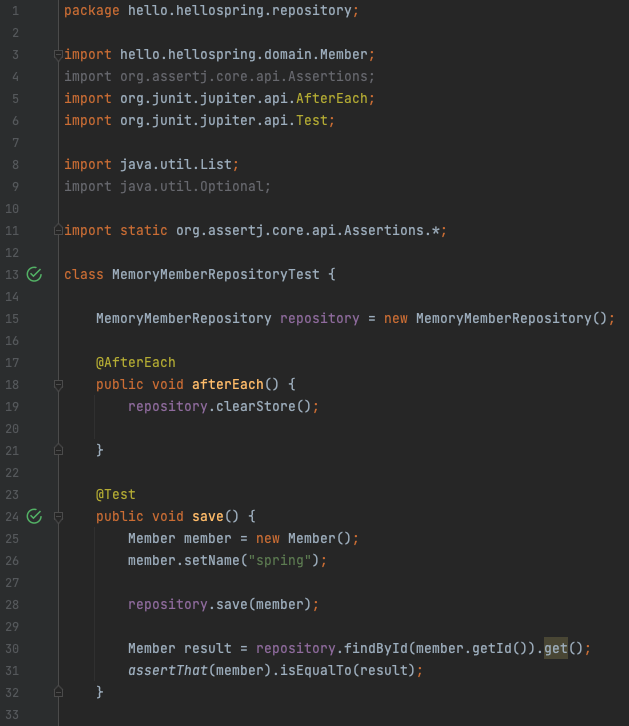This screenshot has height=726, width=629.
Task: Click the "afterEach" method name on line 18
Action: point(228,384)
